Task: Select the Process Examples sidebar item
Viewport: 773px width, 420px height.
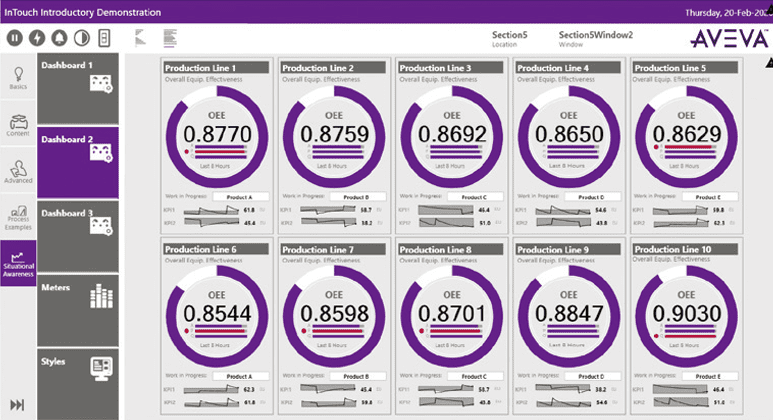Action: point(18,217)
